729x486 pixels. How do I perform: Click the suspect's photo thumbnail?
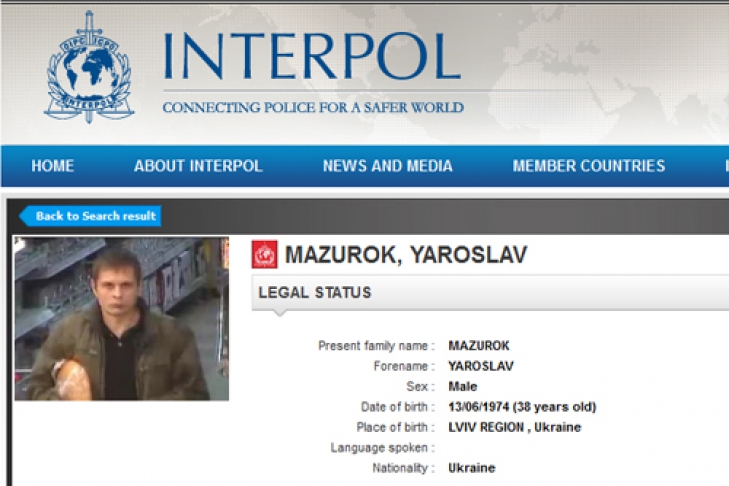[122, 319]
